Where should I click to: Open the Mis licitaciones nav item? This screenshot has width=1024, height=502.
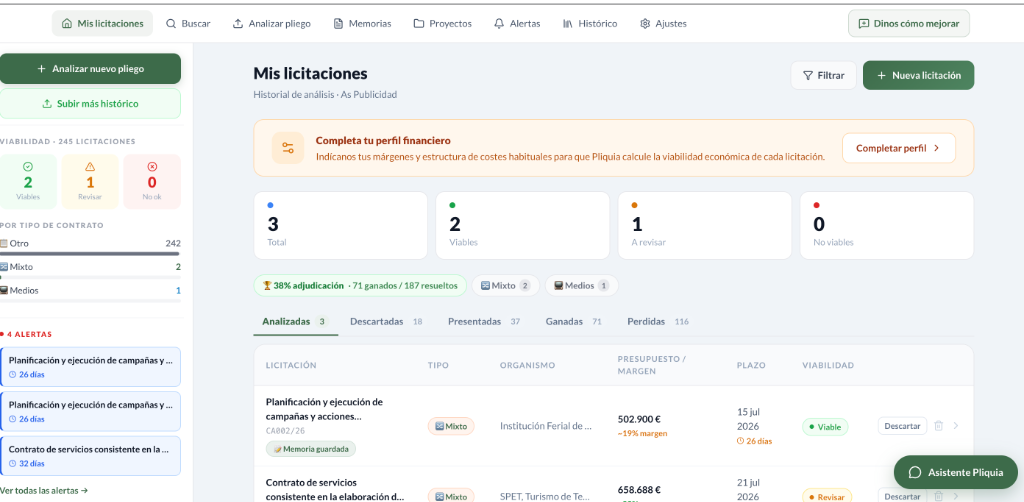[x=103, y=24]
